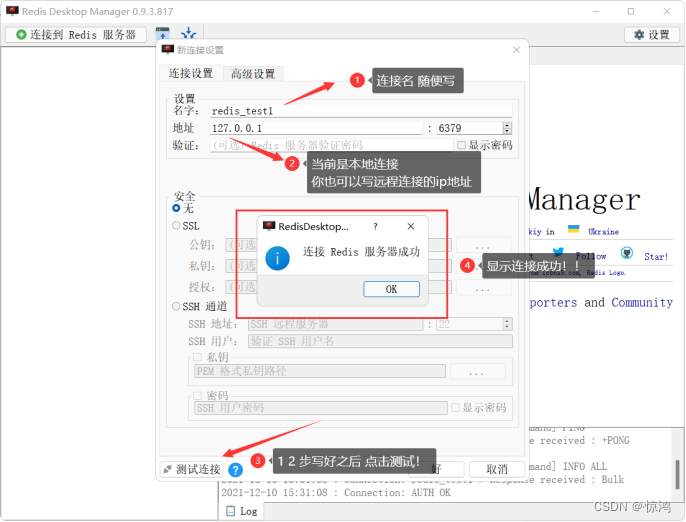
Task: Click the export connections toolbar icon
Action: pyautogui.click(x=189, y=33)
